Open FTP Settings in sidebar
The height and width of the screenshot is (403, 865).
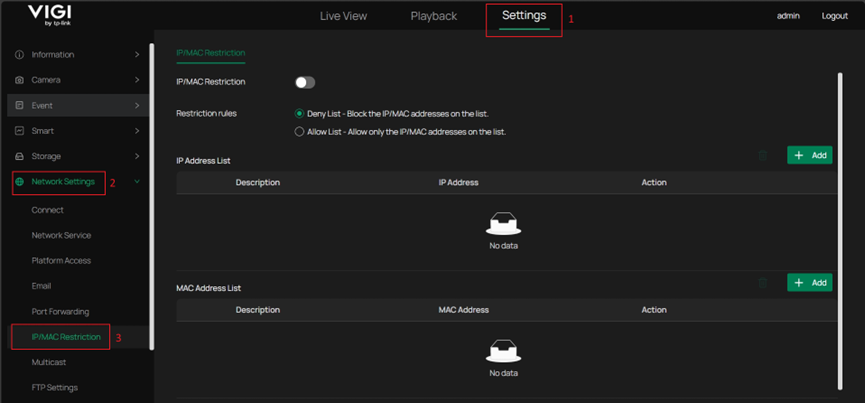pos(55,388)
